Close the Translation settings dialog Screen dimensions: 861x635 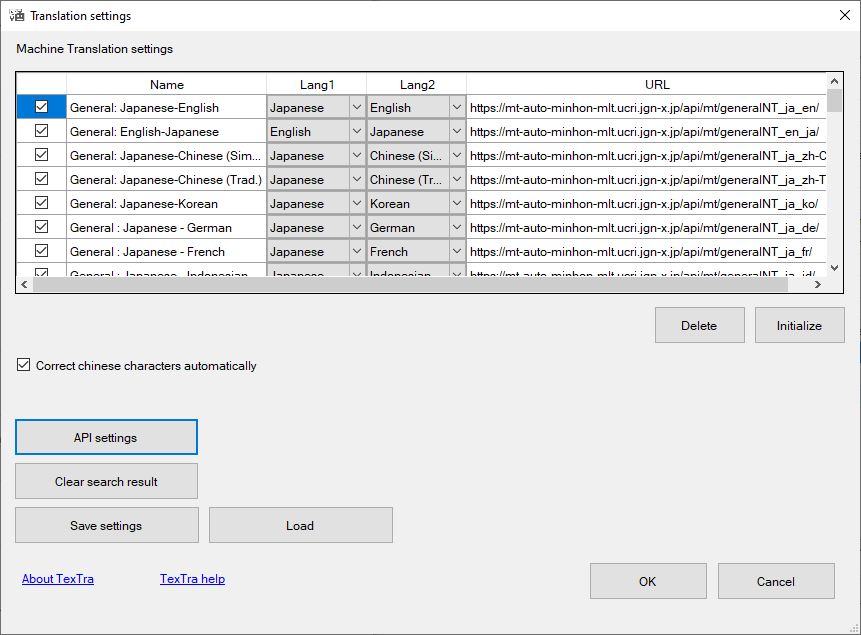845,15
